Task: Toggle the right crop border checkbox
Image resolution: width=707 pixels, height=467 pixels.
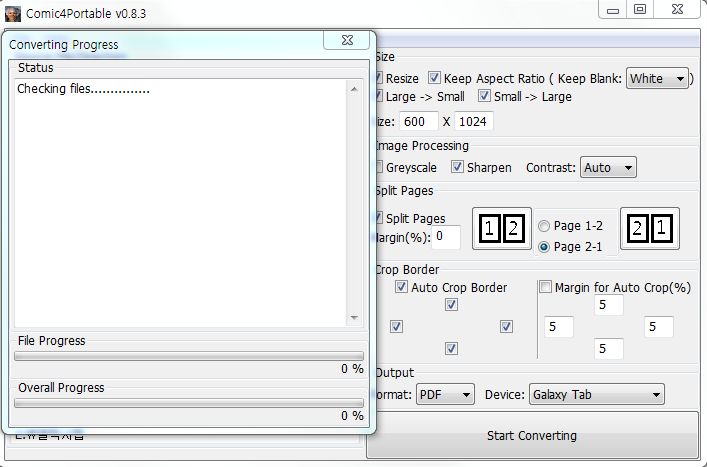Action: coord(506,326)
